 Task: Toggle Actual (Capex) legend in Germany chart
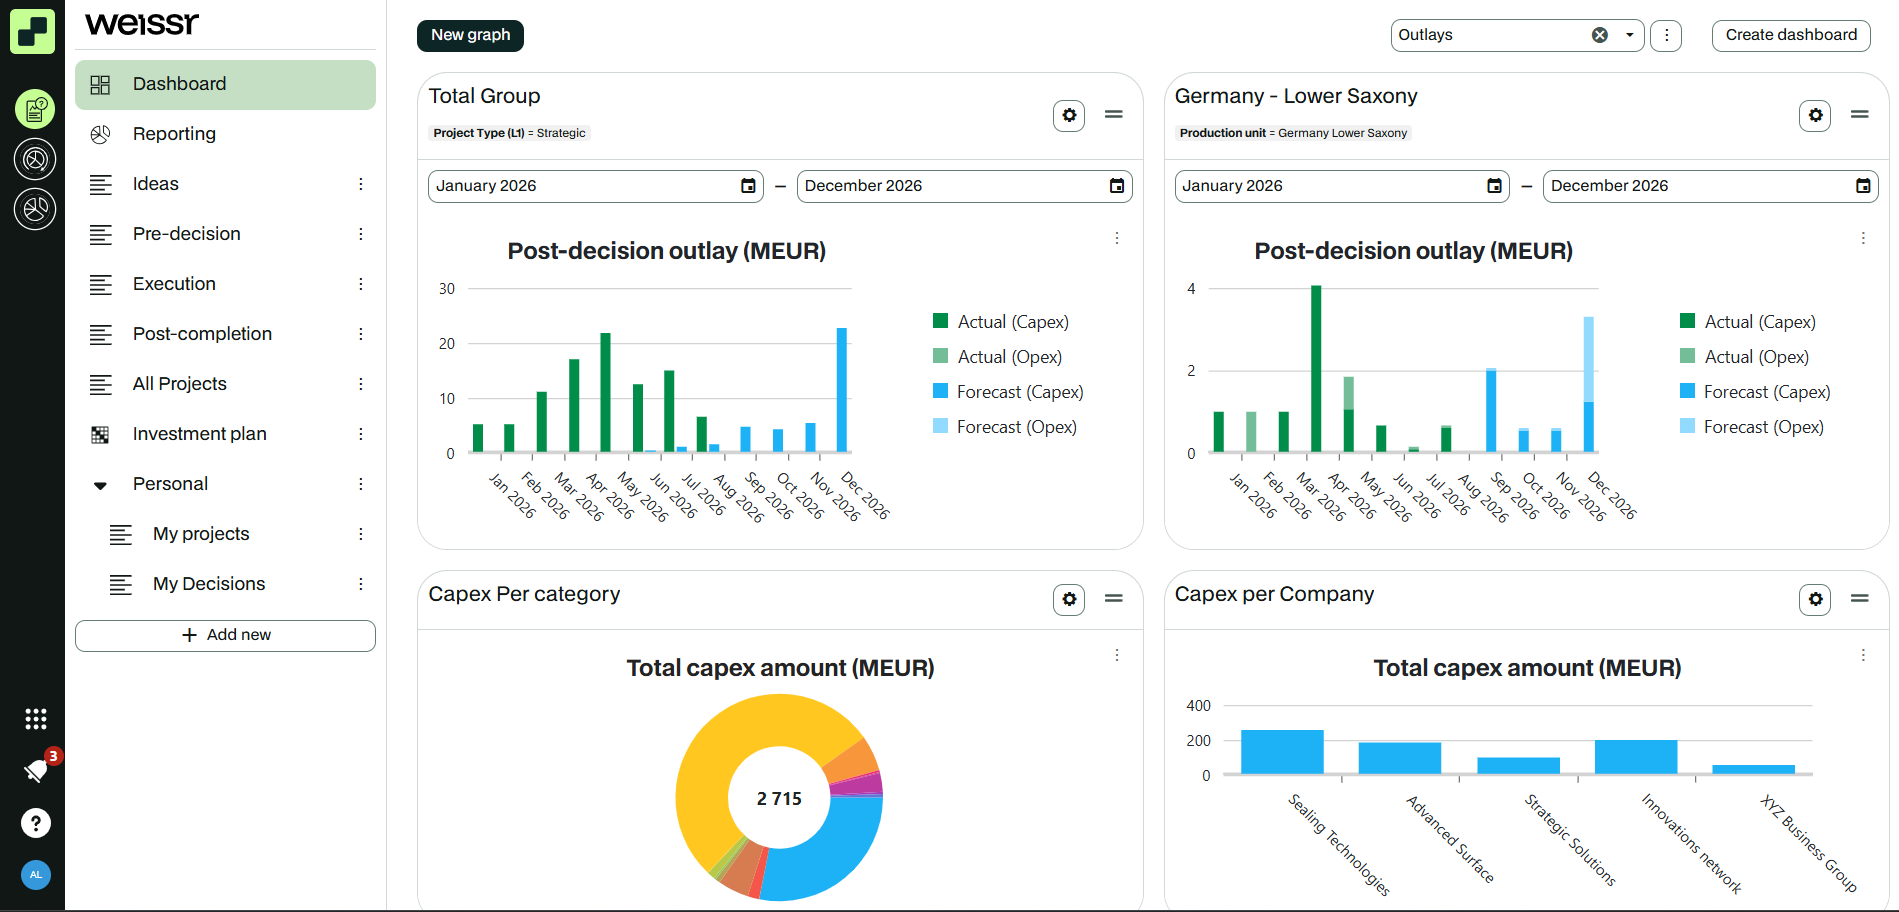pyautogui.click(x=1748, y=322)
